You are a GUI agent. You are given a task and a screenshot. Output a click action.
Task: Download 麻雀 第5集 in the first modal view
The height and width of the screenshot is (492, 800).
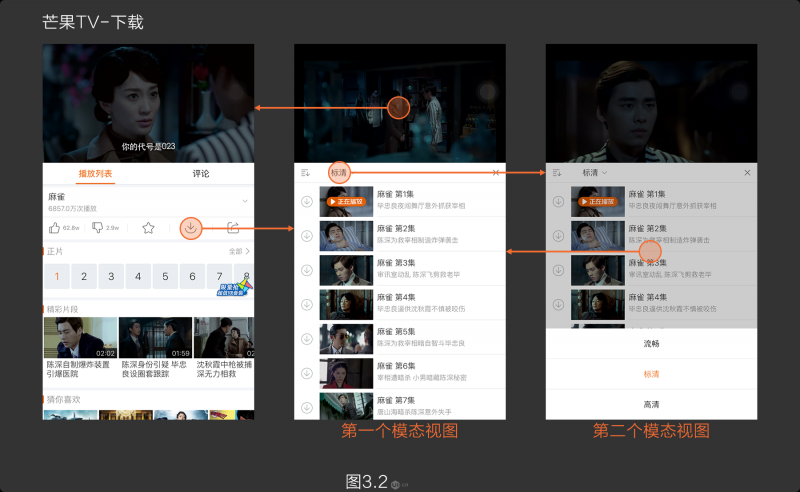point(307,339)
